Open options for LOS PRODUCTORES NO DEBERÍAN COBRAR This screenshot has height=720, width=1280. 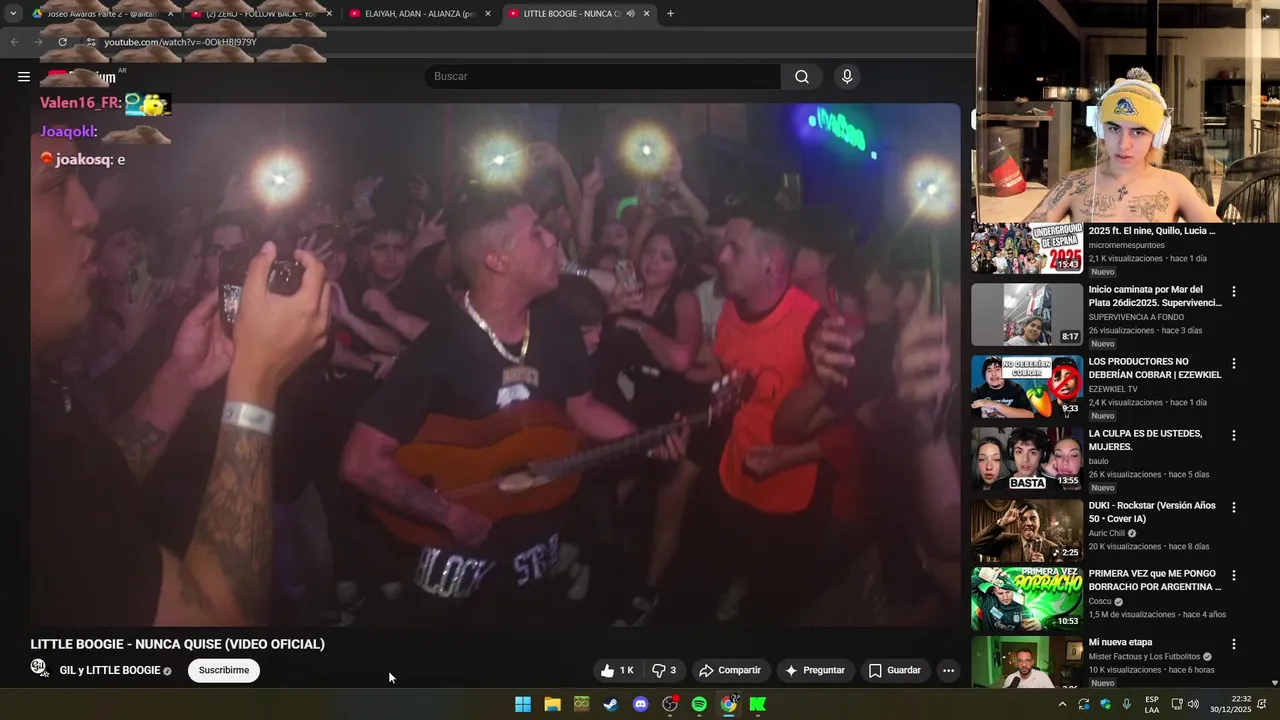click(1233, 364)
